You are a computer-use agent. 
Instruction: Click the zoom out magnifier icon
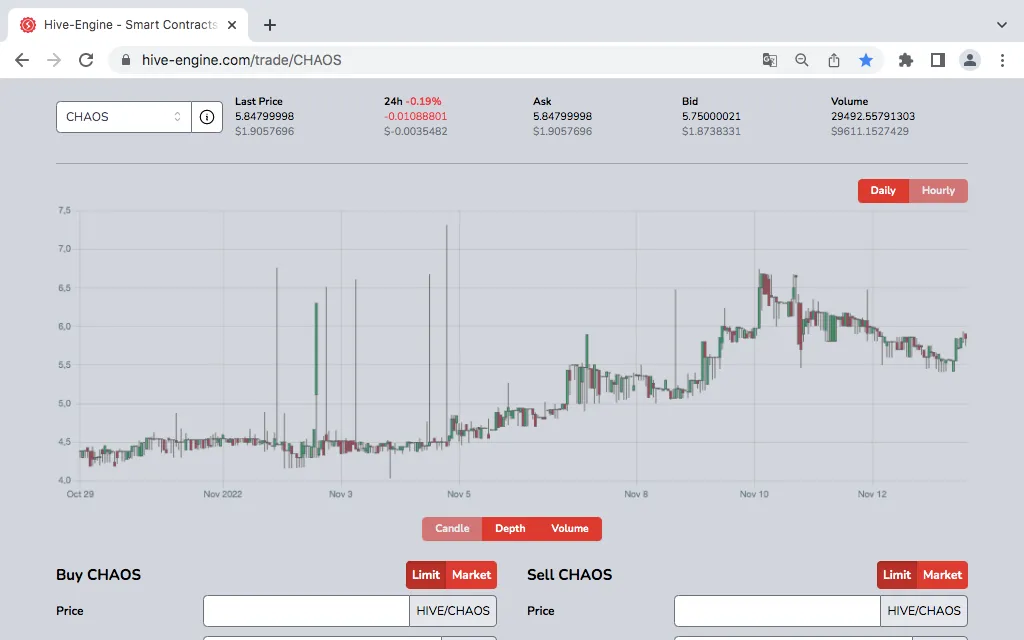click(802, 60)
